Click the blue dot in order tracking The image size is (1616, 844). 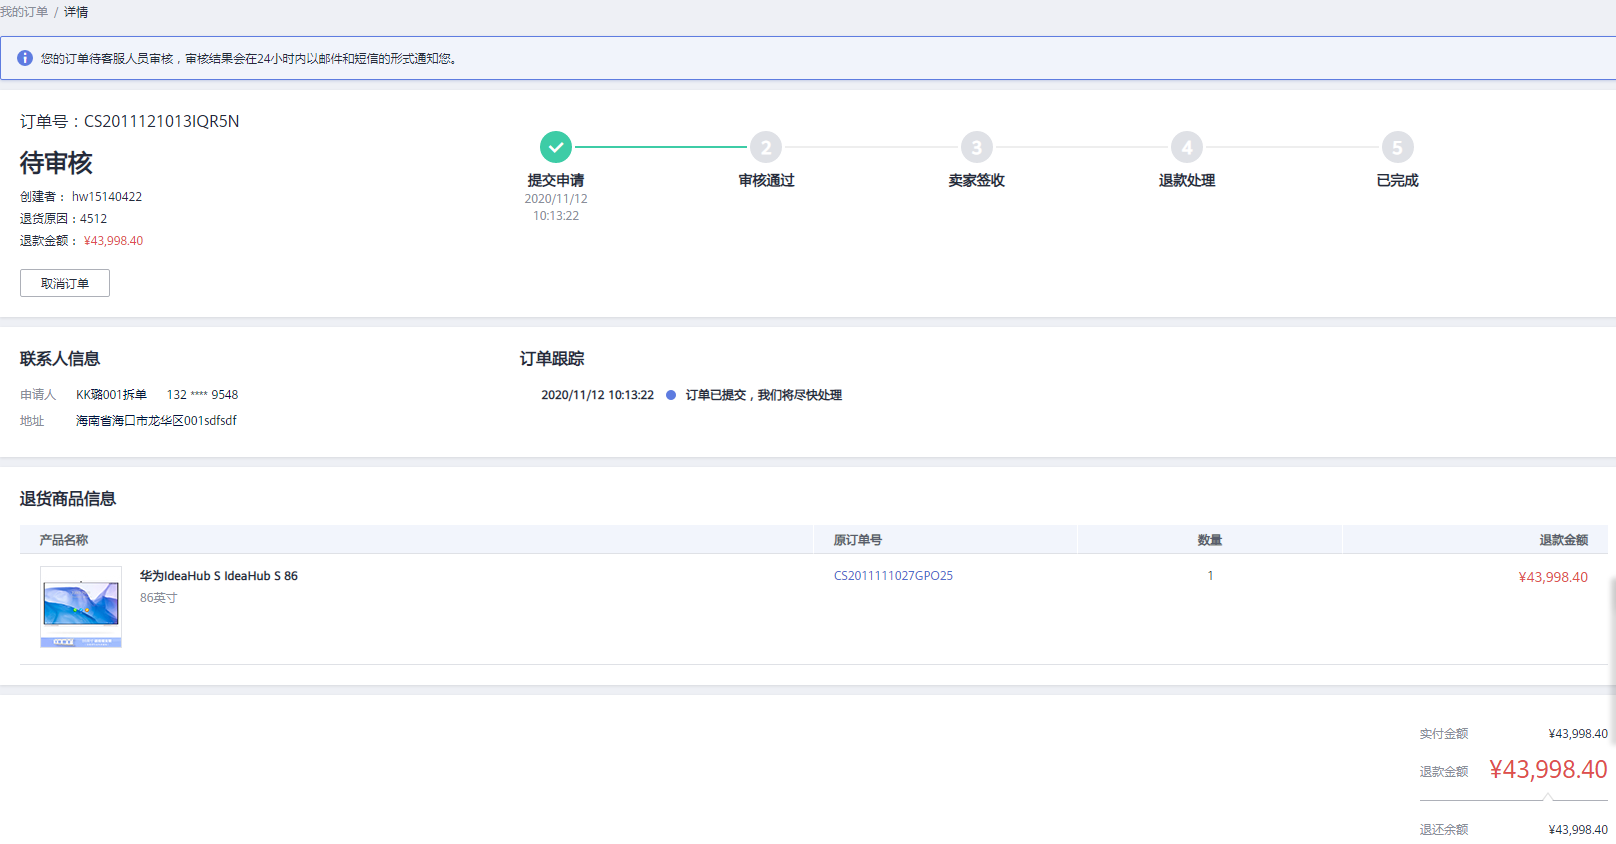[x=671, y=395]
